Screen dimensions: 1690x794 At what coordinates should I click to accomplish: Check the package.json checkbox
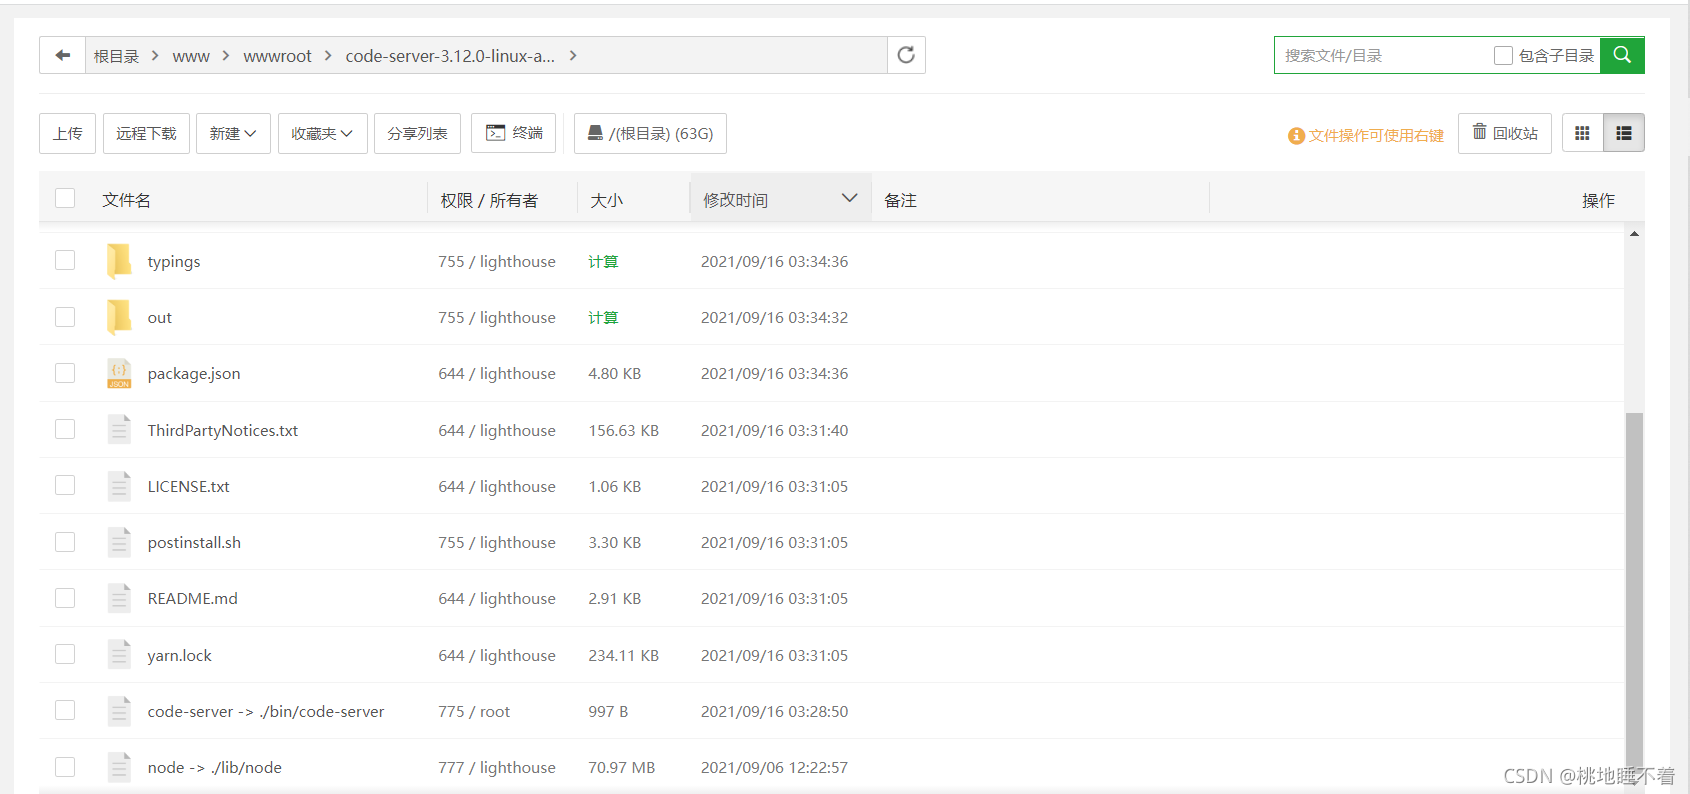point(65,373)
